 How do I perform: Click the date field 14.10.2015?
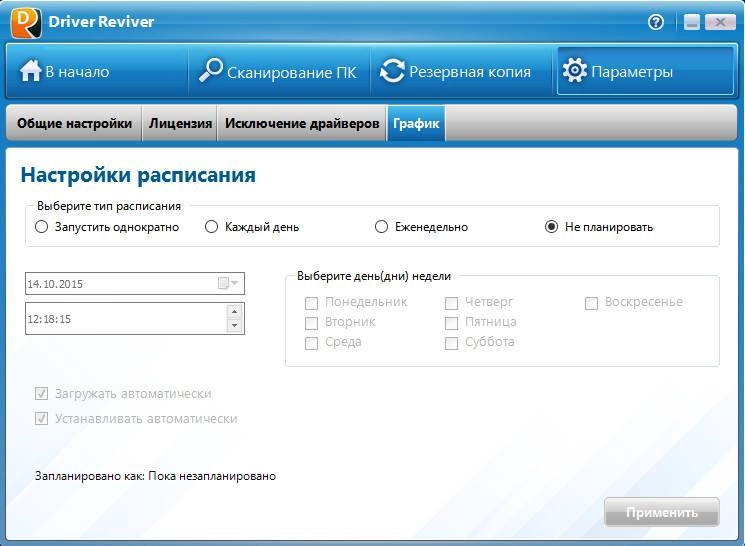coord(135,283)
